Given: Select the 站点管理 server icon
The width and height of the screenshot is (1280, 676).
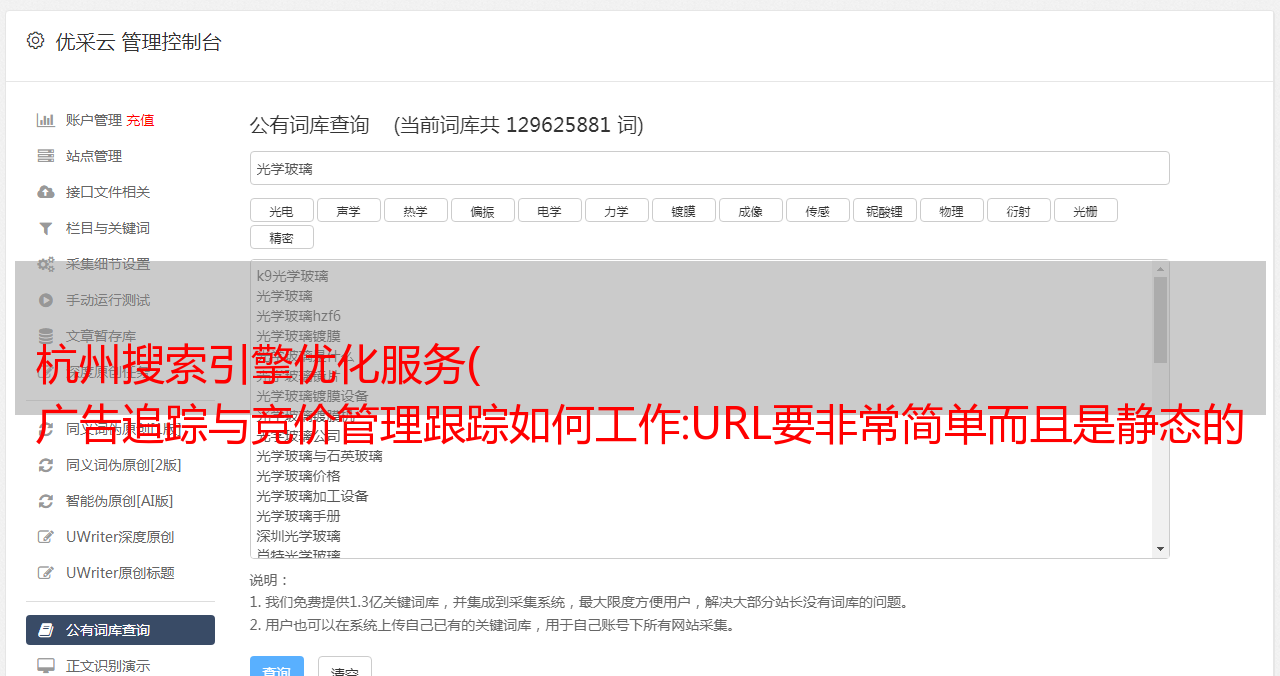Looking at the screenshot, I should tap(45, 156).
